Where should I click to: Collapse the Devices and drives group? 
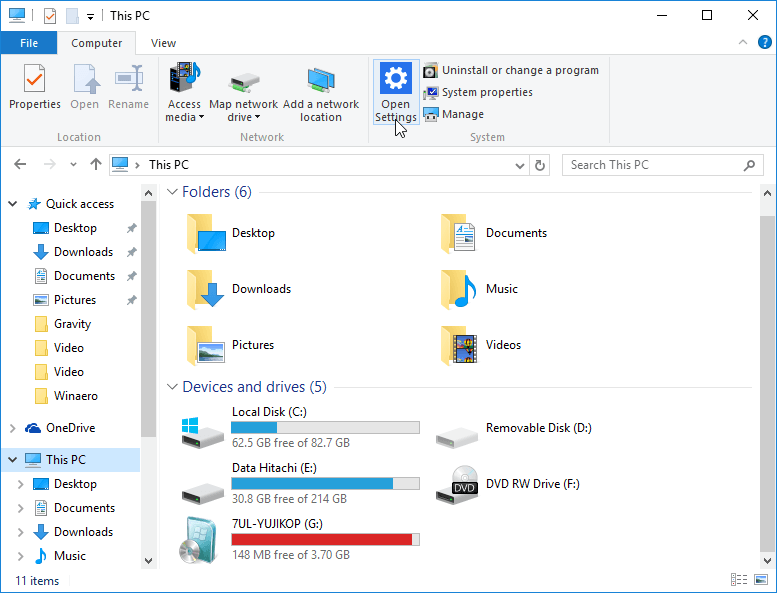pos(172,387)
